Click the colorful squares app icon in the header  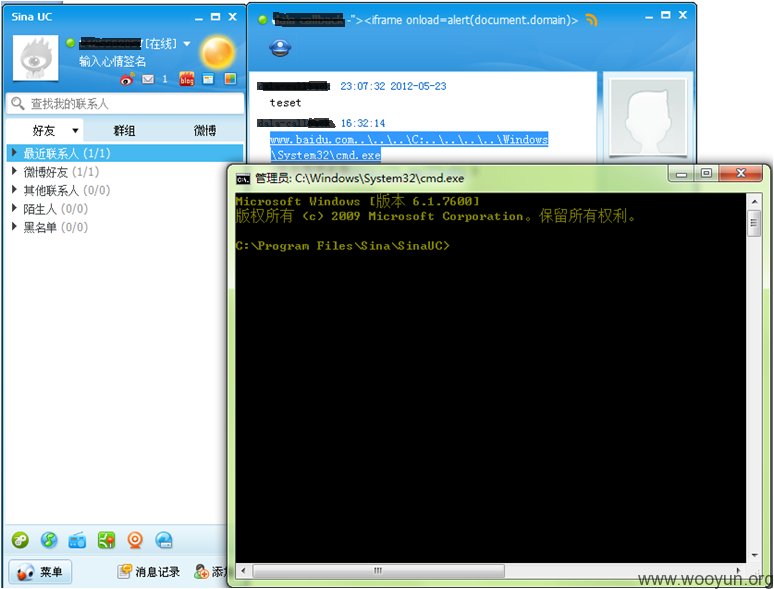point(230,79)
